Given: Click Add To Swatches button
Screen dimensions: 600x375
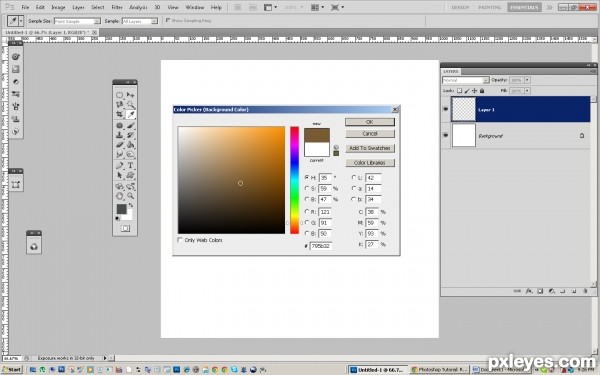Looking at the screenshot, I should (x=370, y=148).
